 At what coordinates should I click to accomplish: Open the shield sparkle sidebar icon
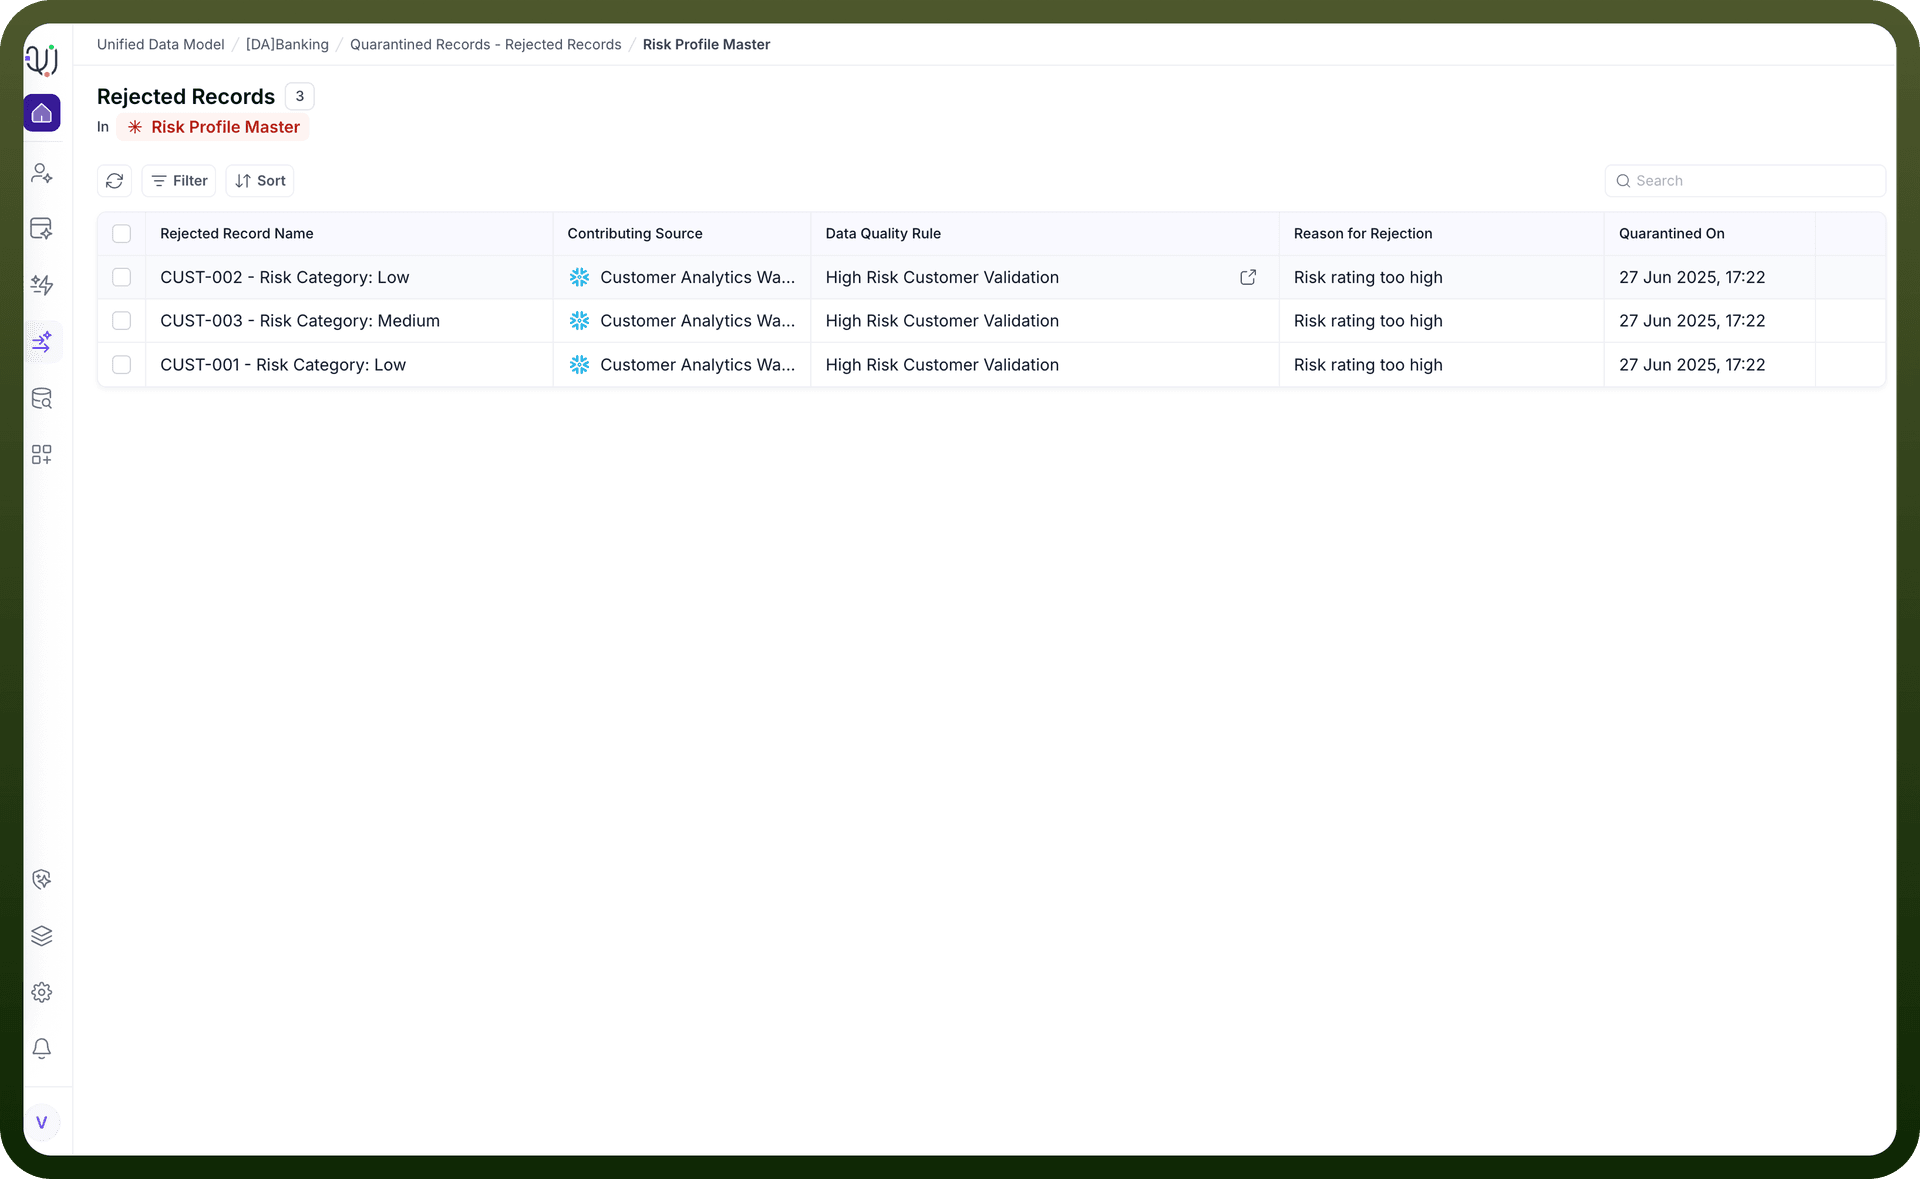coord(42,880)
